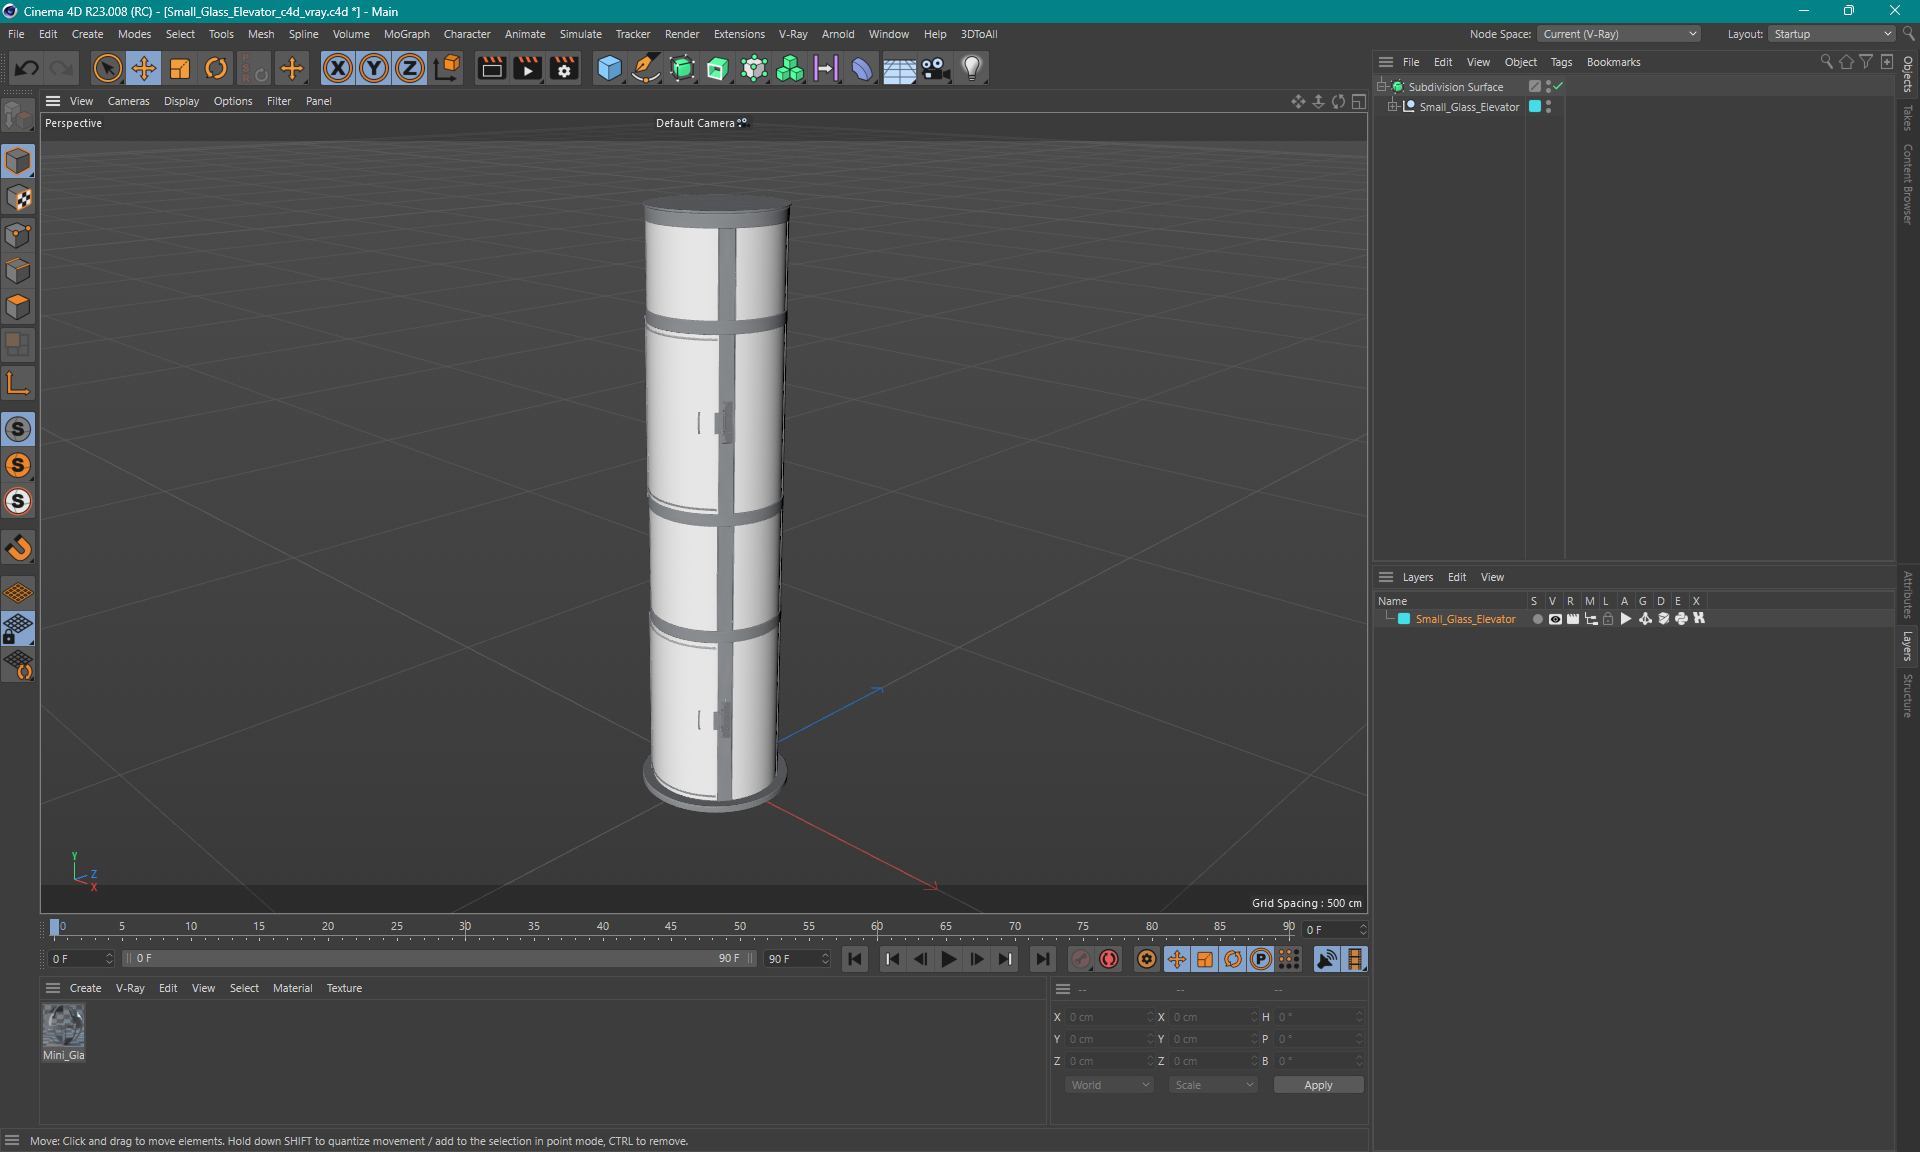
Task: Click the Undo arrow icon
Action: 27,68
